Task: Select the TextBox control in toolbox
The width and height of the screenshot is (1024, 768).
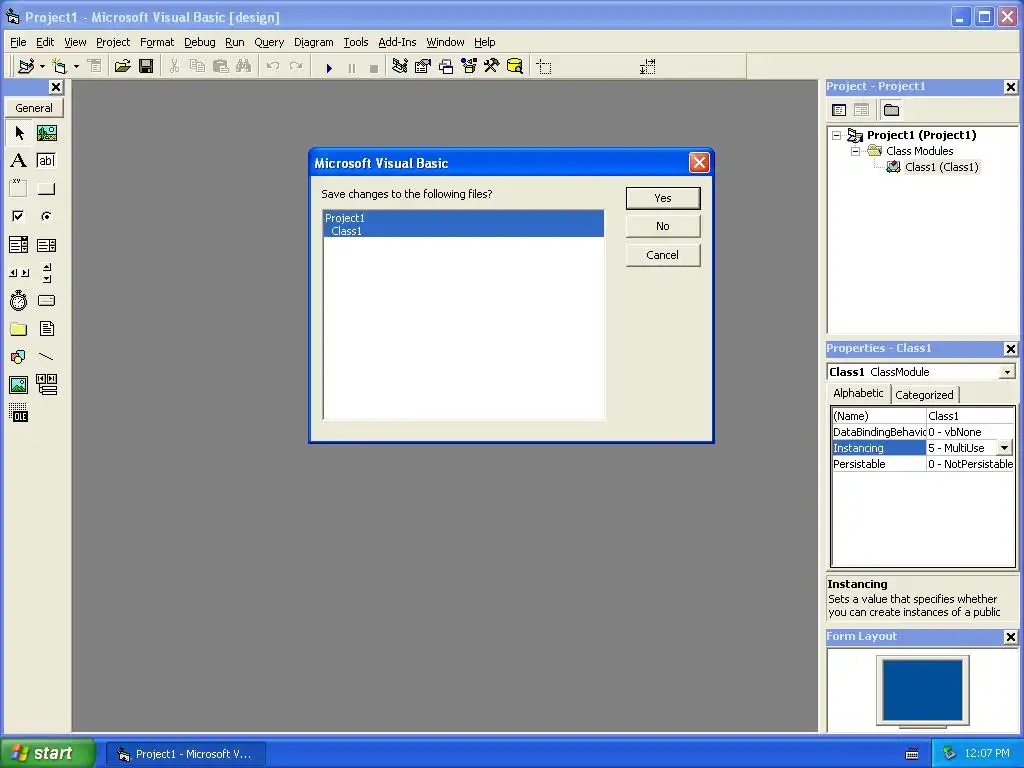Action: 46,161
